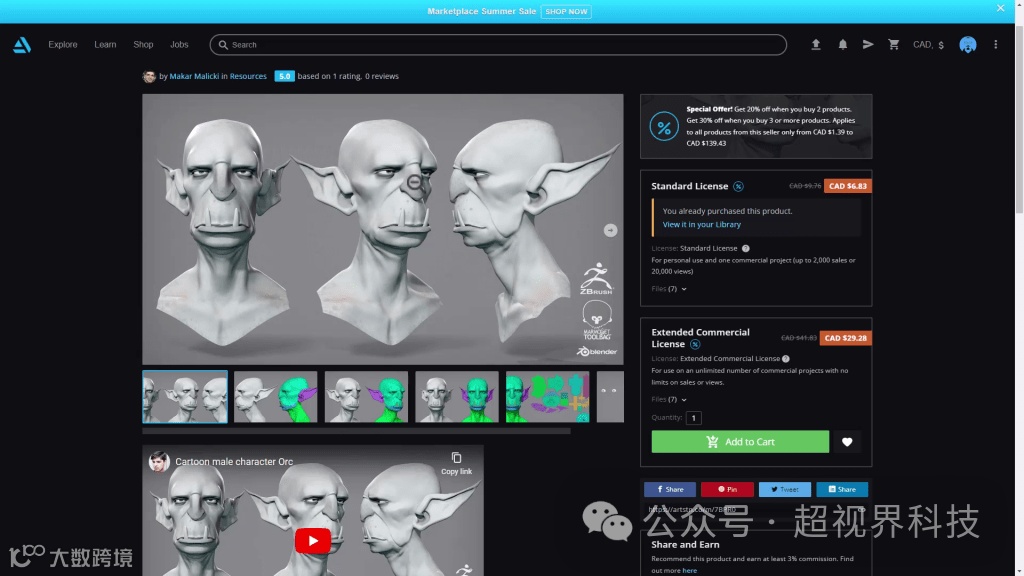Open the Shop menu

pyautogui.click(x=143, y=44)
